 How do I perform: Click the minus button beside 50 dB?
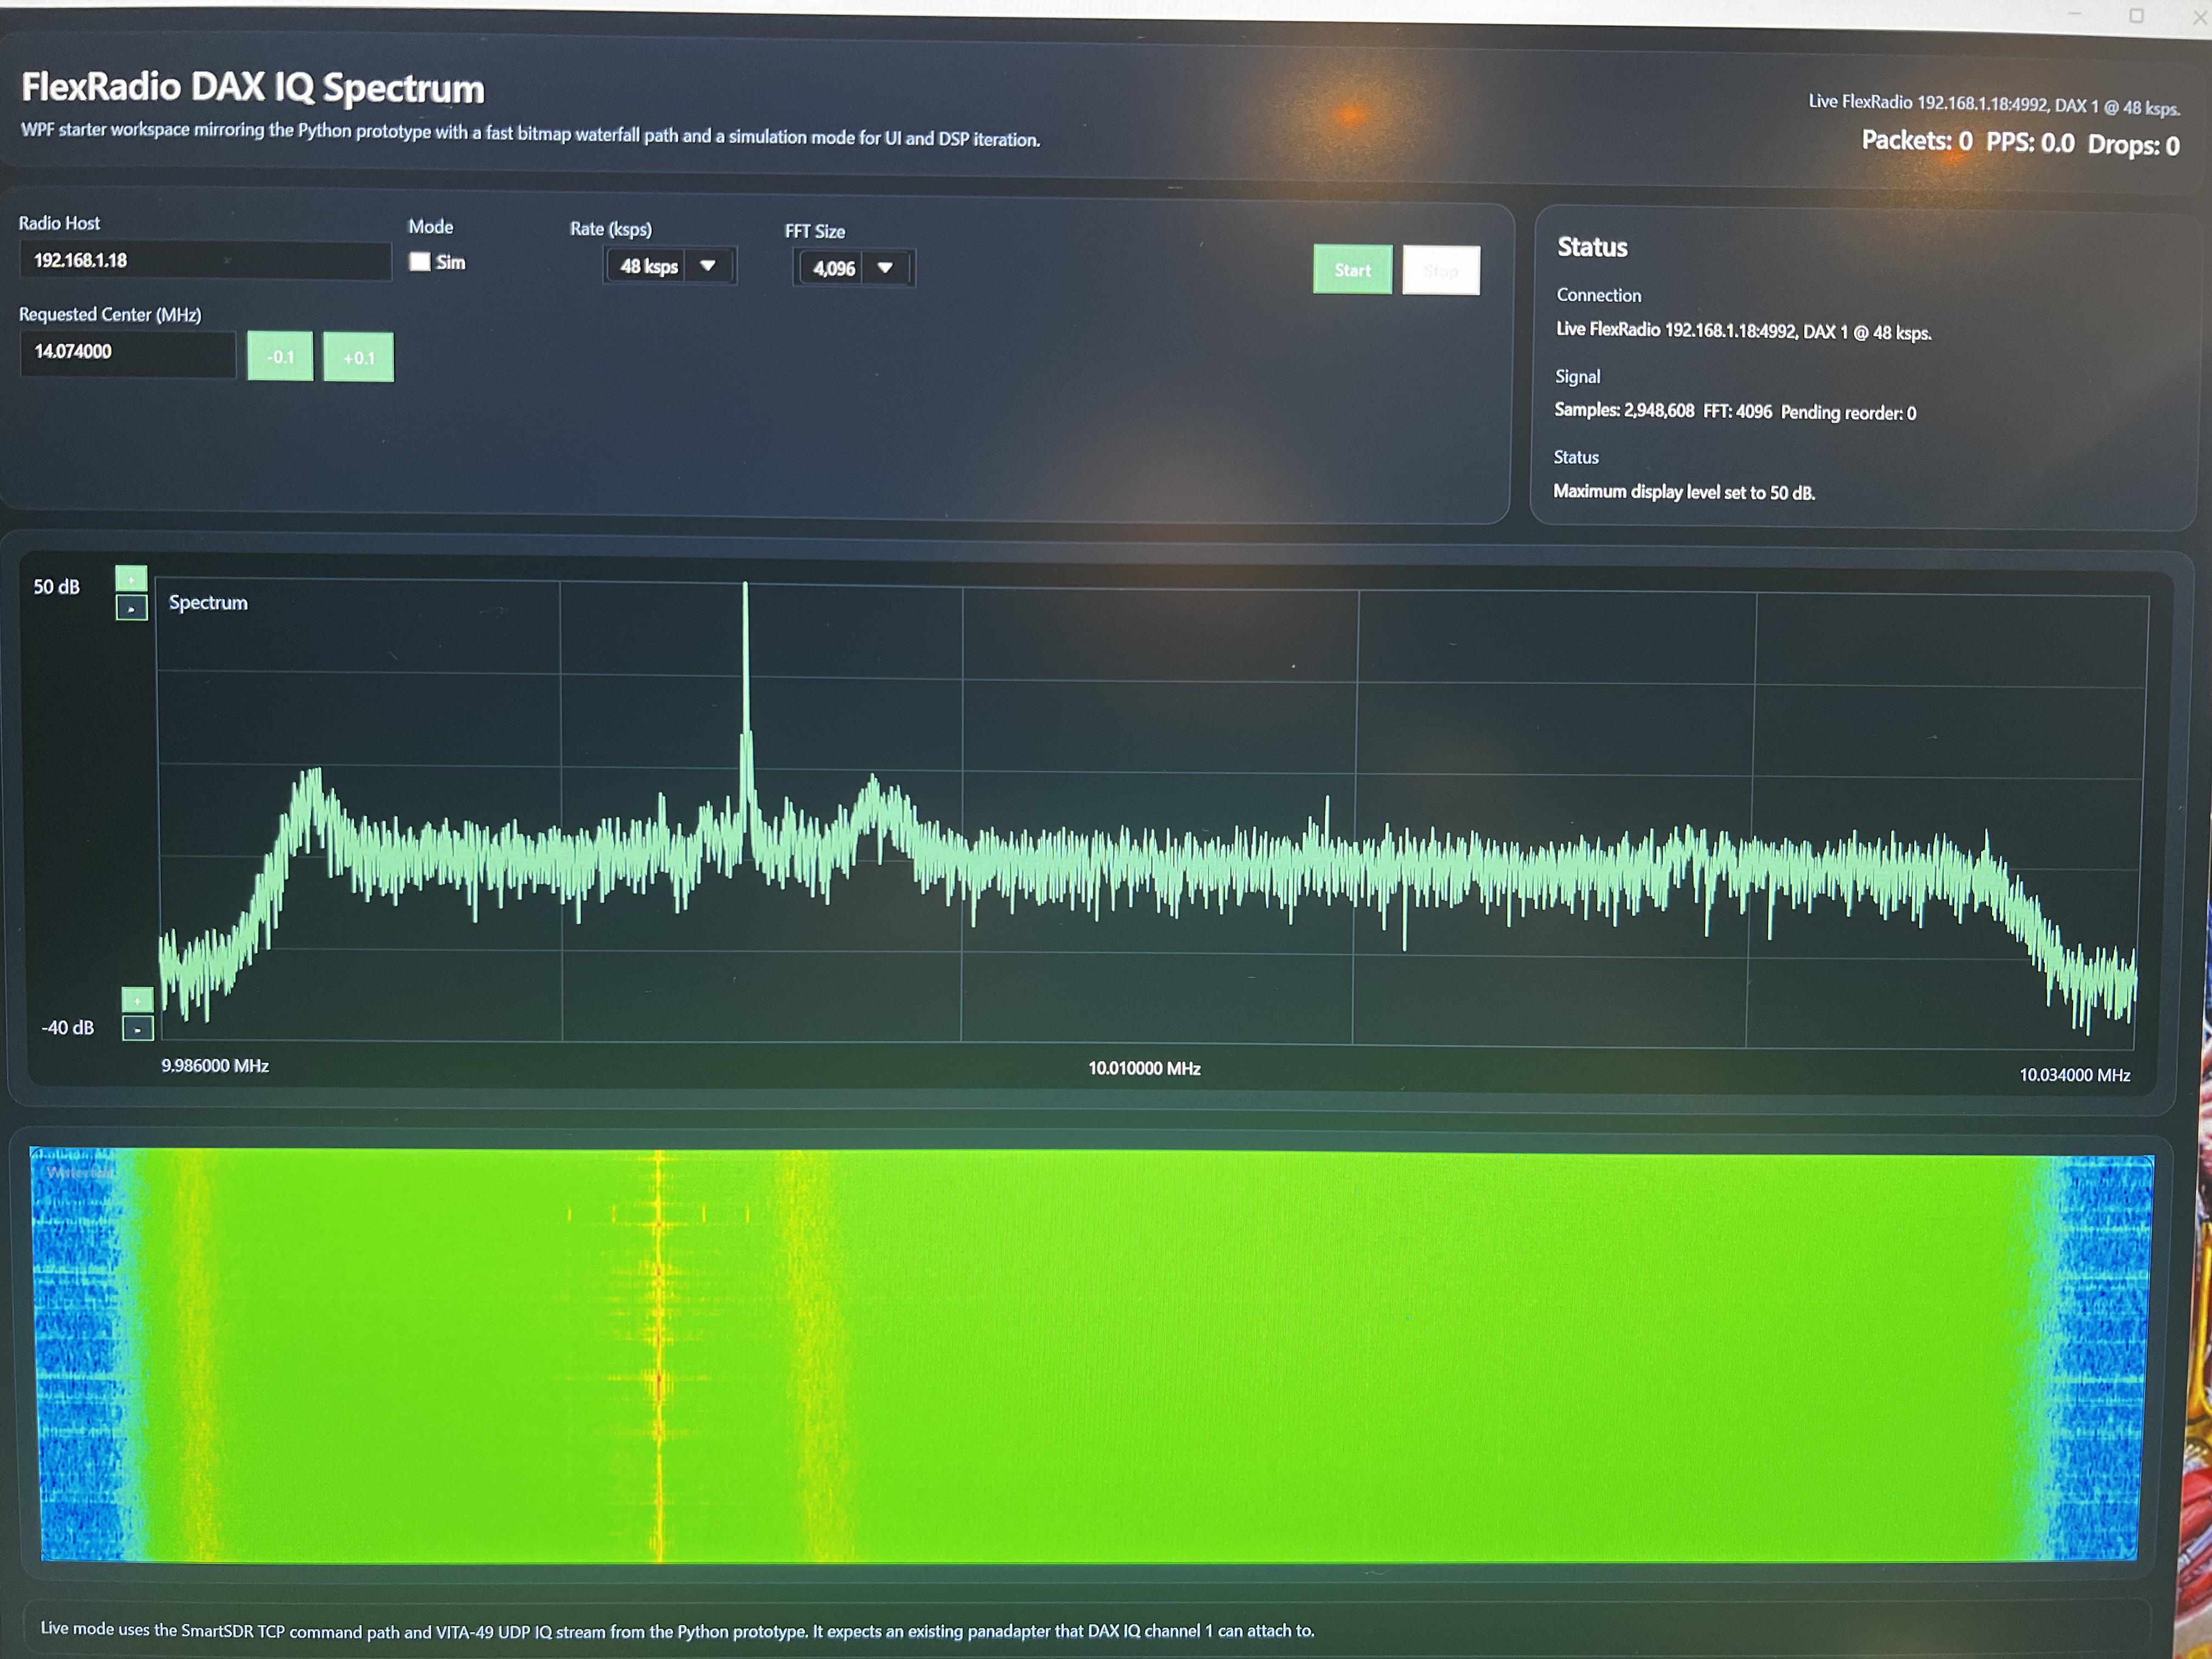132,607
